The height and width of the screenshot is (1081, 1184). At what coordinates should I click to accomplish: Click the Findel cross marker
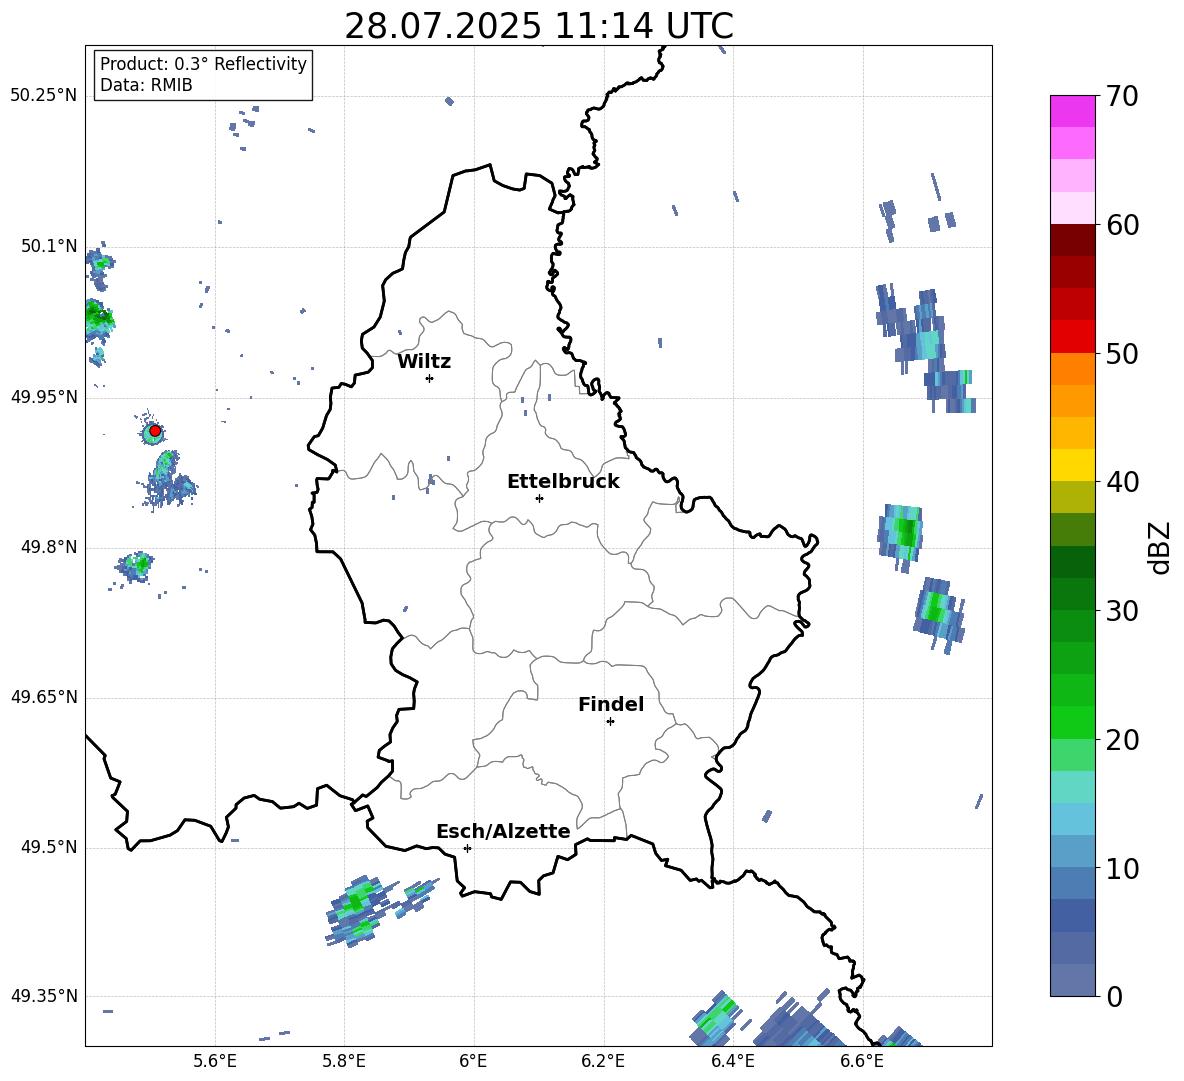coord(610,722)
